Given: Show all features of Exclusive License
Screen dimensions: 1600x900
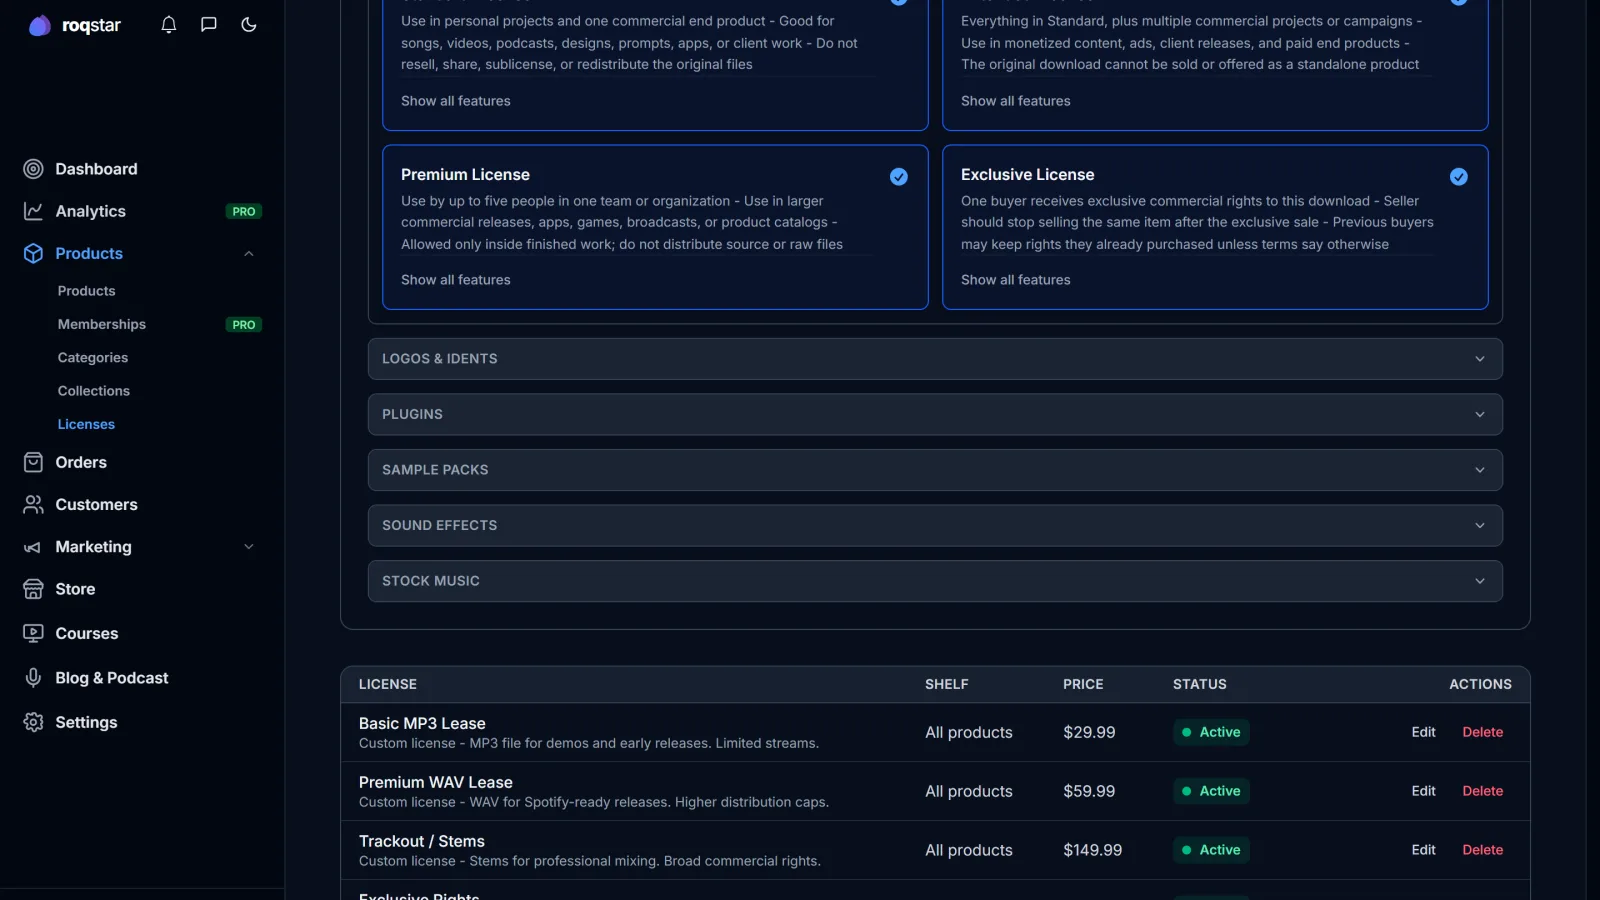Looking at the screenshot, I should 1016,280.
